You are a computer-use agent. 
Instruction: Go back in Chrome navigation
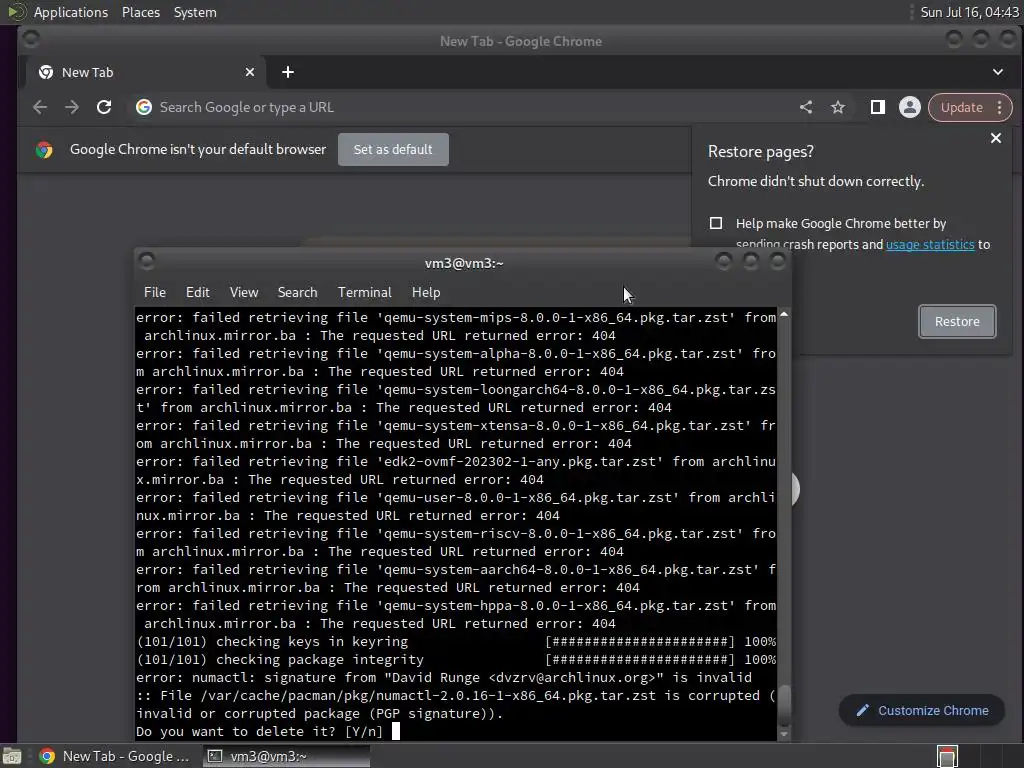40,107
